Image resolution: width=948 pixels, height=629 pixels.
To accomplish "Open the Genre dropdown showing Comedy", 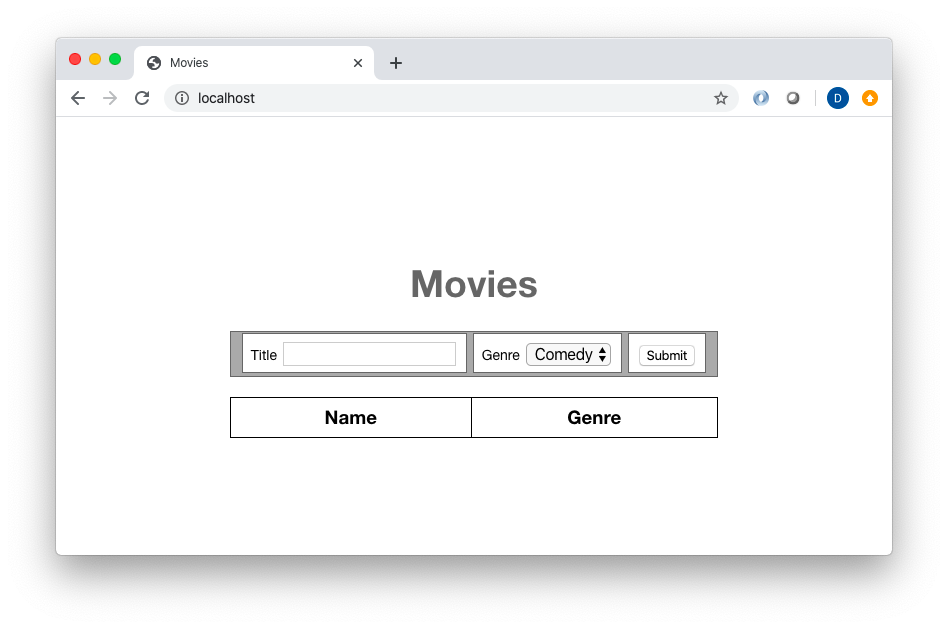I will (x=568, y=354).
